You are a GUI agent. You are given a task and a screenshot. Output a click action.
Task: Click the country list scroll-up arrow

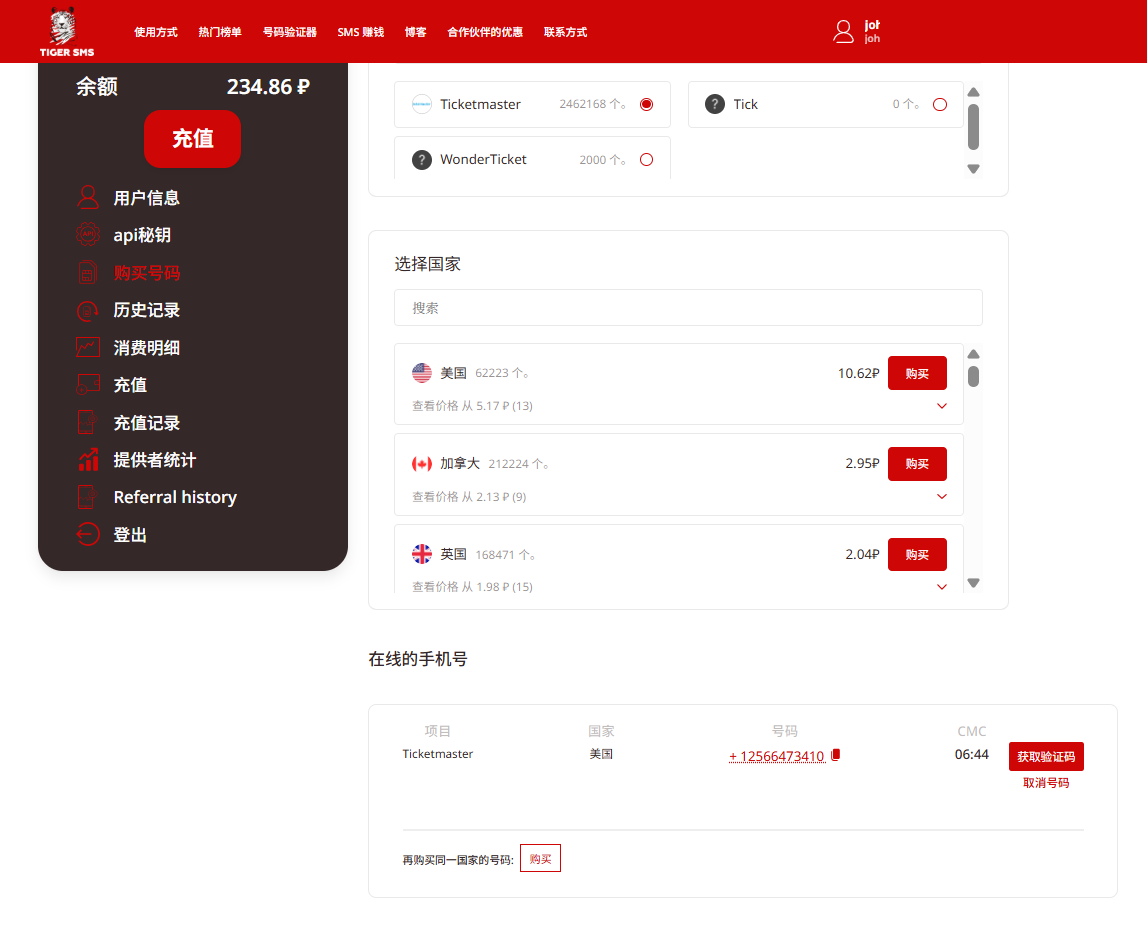point(974,354)
